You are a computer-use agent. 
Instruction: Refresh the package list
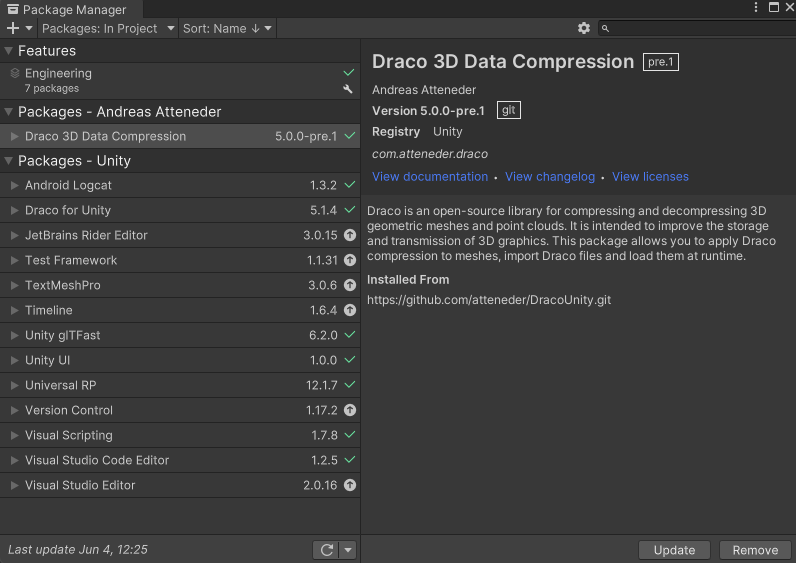(x=326, y=550)
